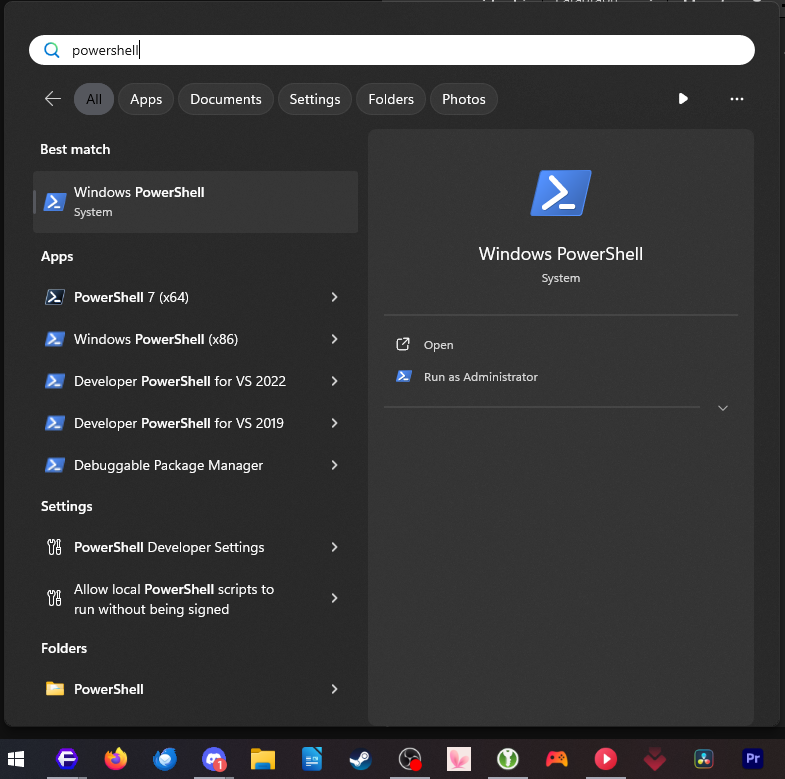Click the large PowerShell logo in preview
The height and width of the screenshot is (779, 785).
561,193
